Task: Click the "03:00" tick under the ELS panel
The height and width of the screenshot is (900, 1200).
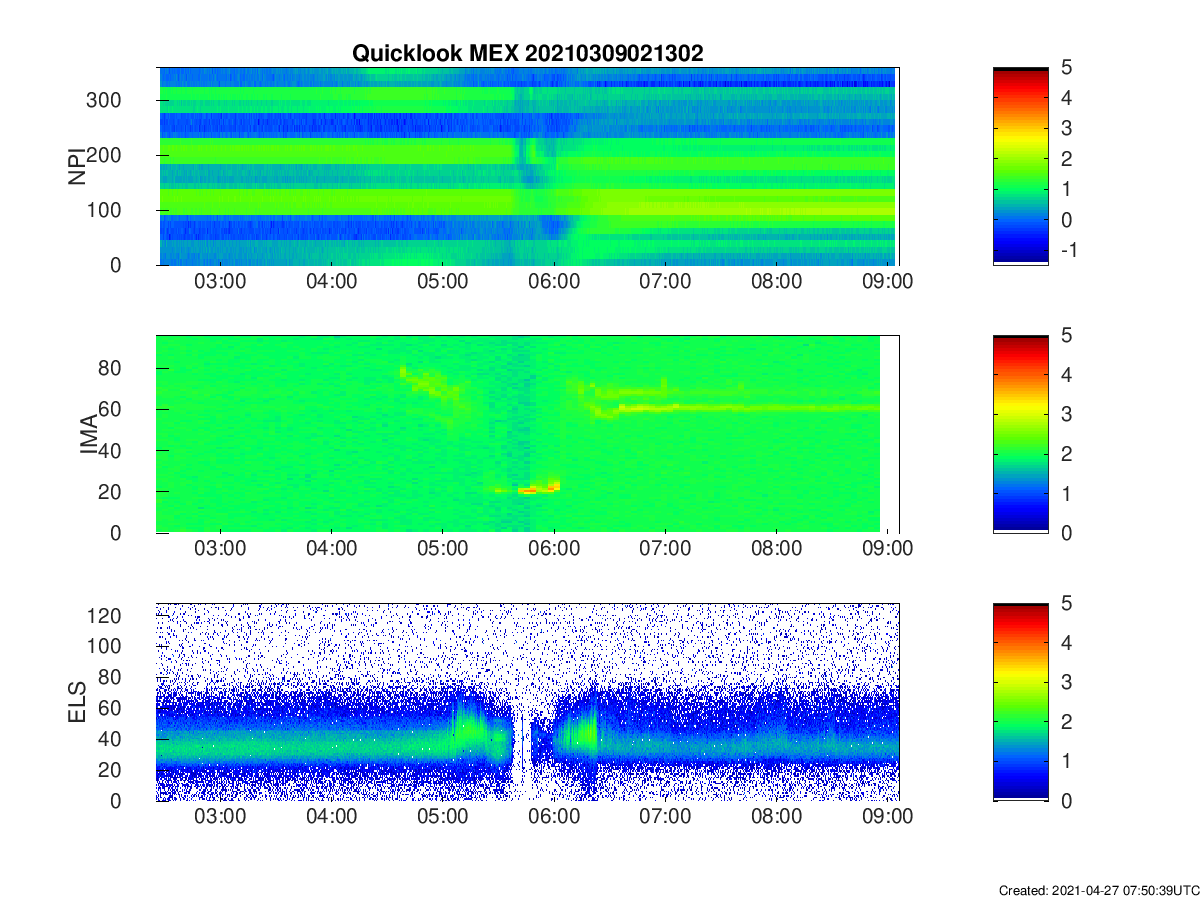Action: point(220,817)
